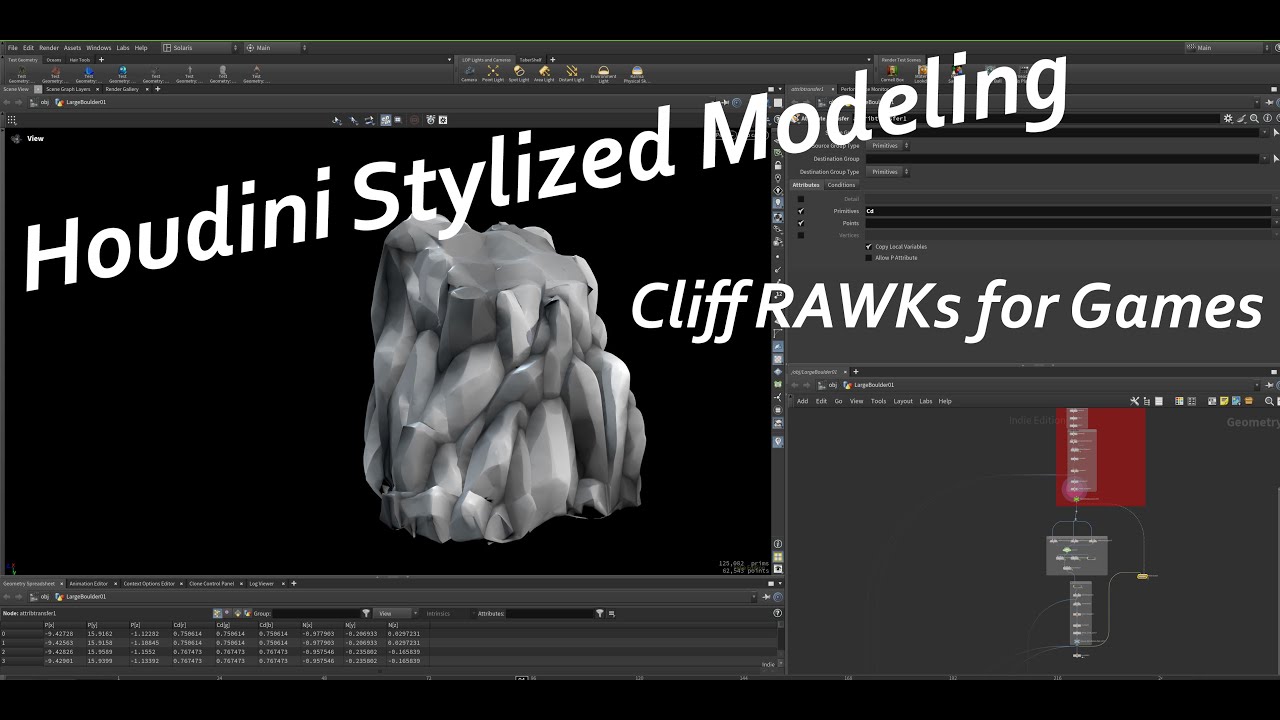Switch to the Animation Editor tab
Viewport: 1280px width, 720px height.
[x=89, y=583]
